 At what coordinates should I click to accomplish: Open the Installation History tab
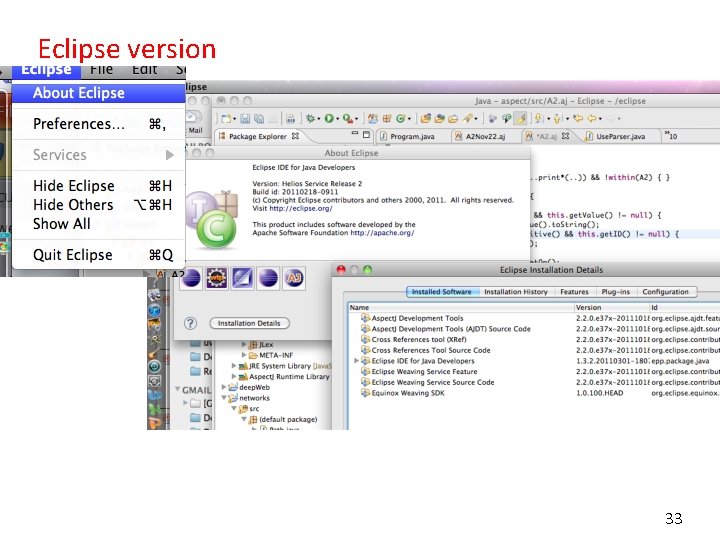516,292
